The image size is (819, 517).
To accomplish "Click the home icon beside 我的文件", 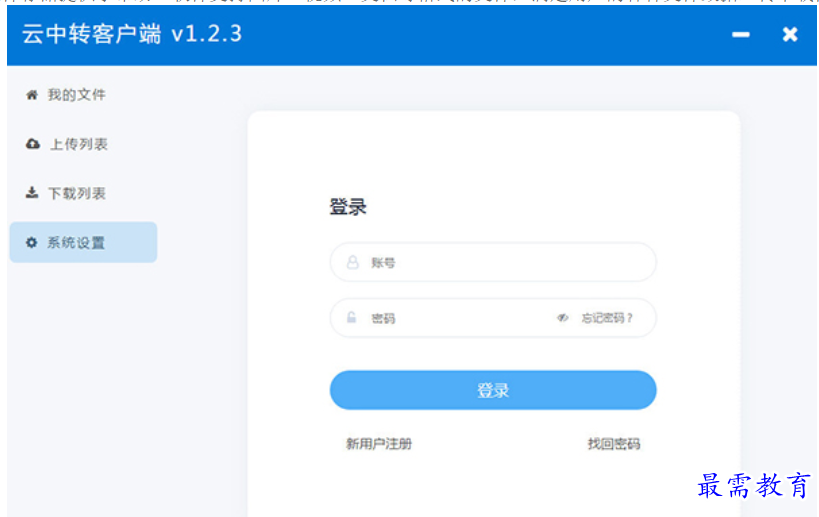I will [x=32, y=95].
